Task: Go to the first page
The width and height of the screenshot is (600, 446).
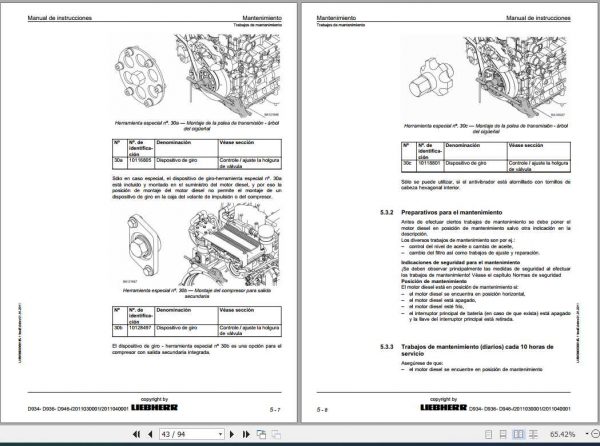Action: 136,434
